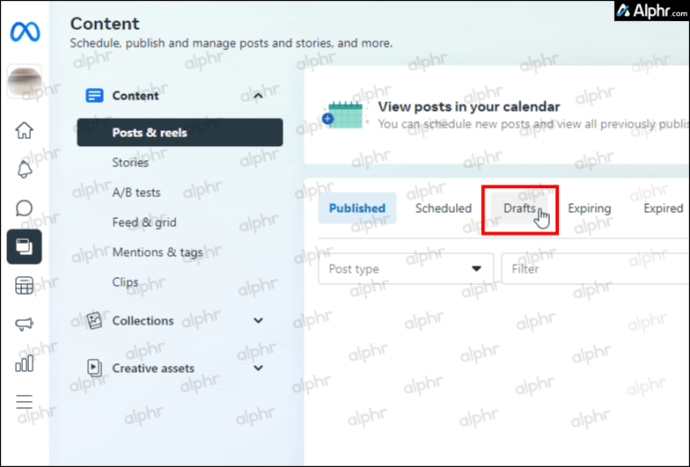Open A/B tests in sidebar
This screenshot has width=690, height=467.
click(x=136, y=192)
